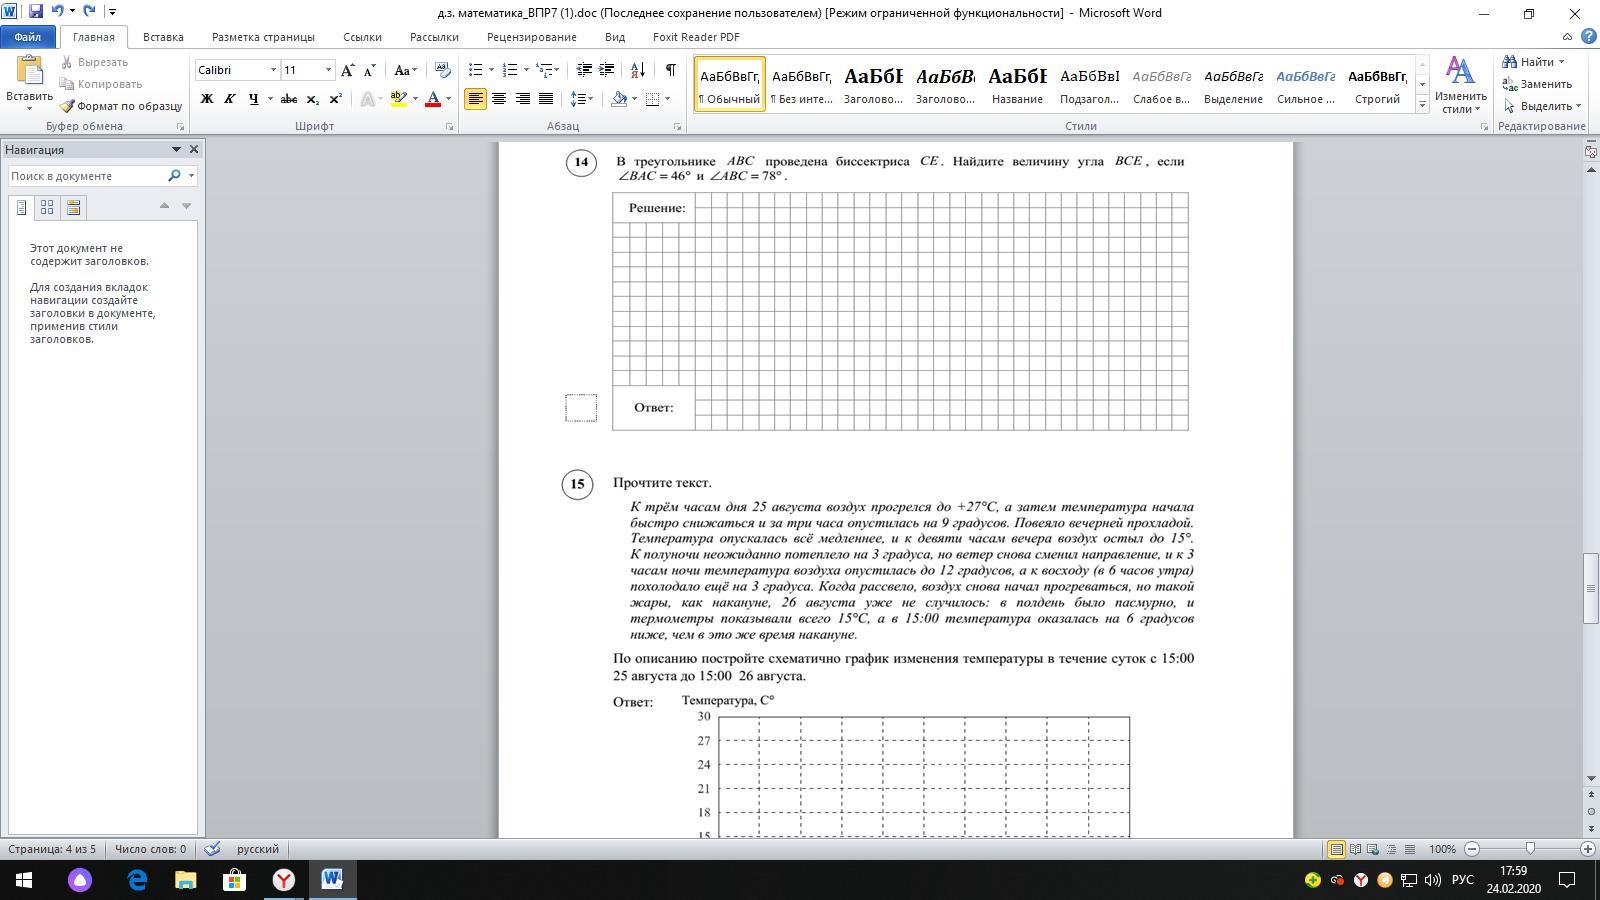The height and width of the screenshot is (900, 1600).
Task: Click Изменить стили button
Action: (1460, 86)
